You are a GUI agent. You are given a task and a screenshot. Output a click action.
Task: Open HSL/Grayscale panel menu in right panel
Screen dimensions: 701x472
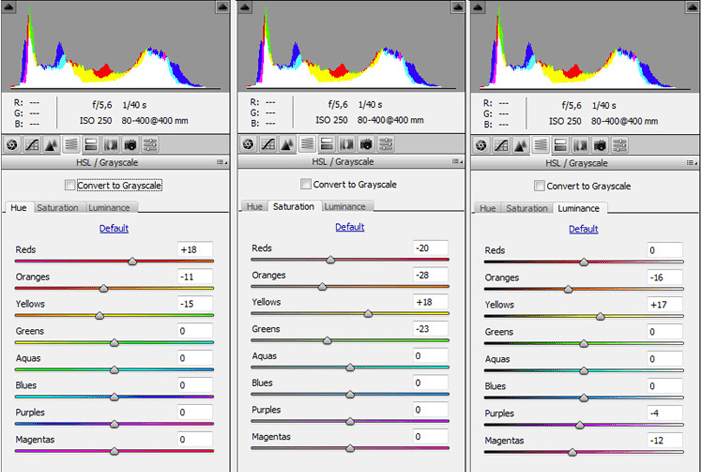tap(691, 162)
